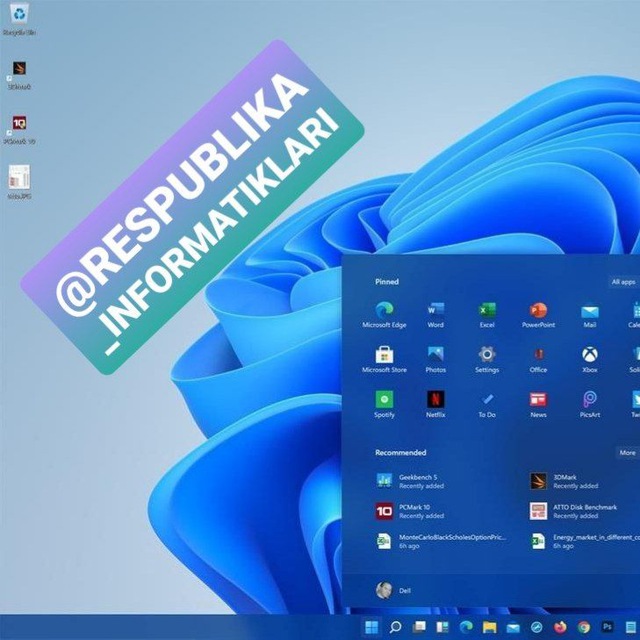Open recommended Geekbench 5 entry

pyautogui.click(x=410, y=481)
